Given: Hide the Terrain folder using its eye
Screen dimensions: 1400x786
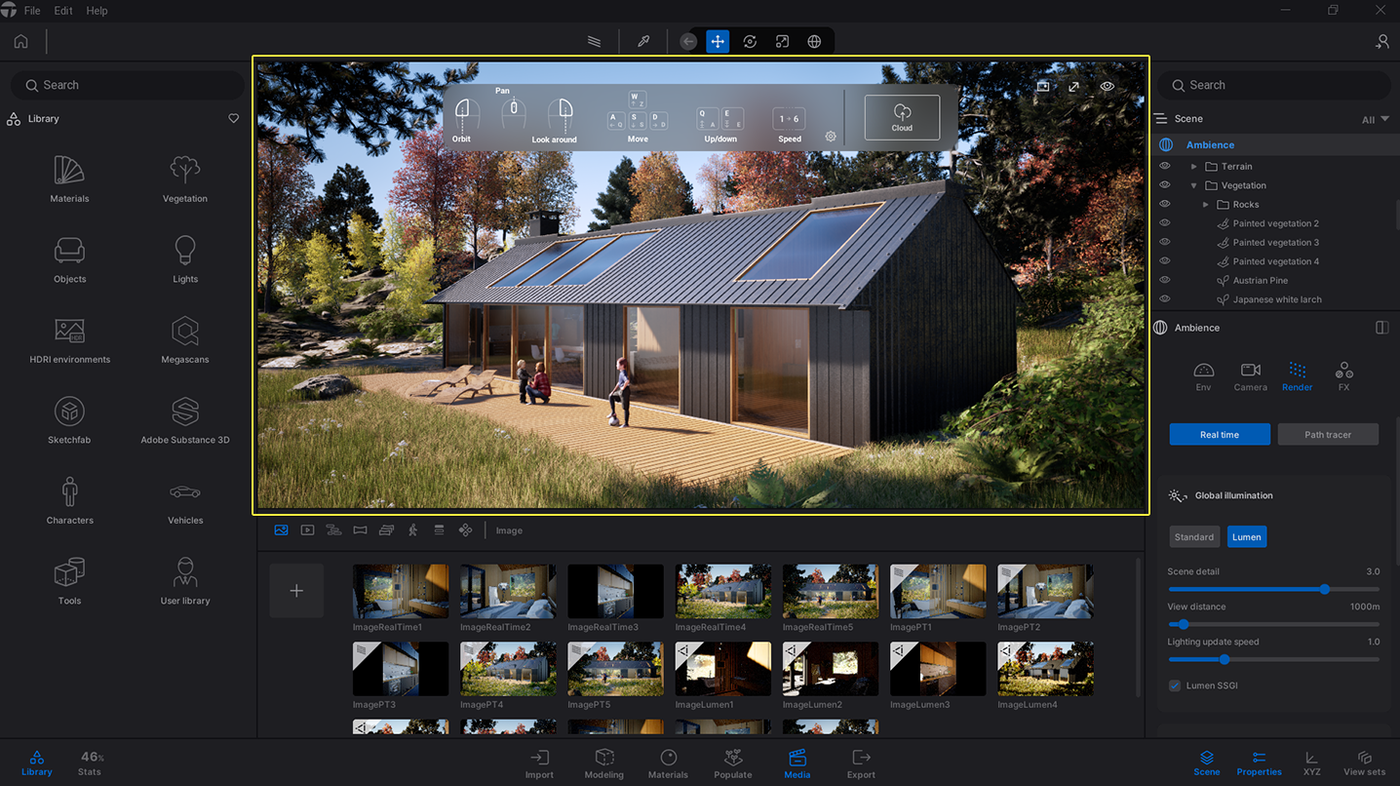Looking at the screenshot, I should tap(1165, 166).
